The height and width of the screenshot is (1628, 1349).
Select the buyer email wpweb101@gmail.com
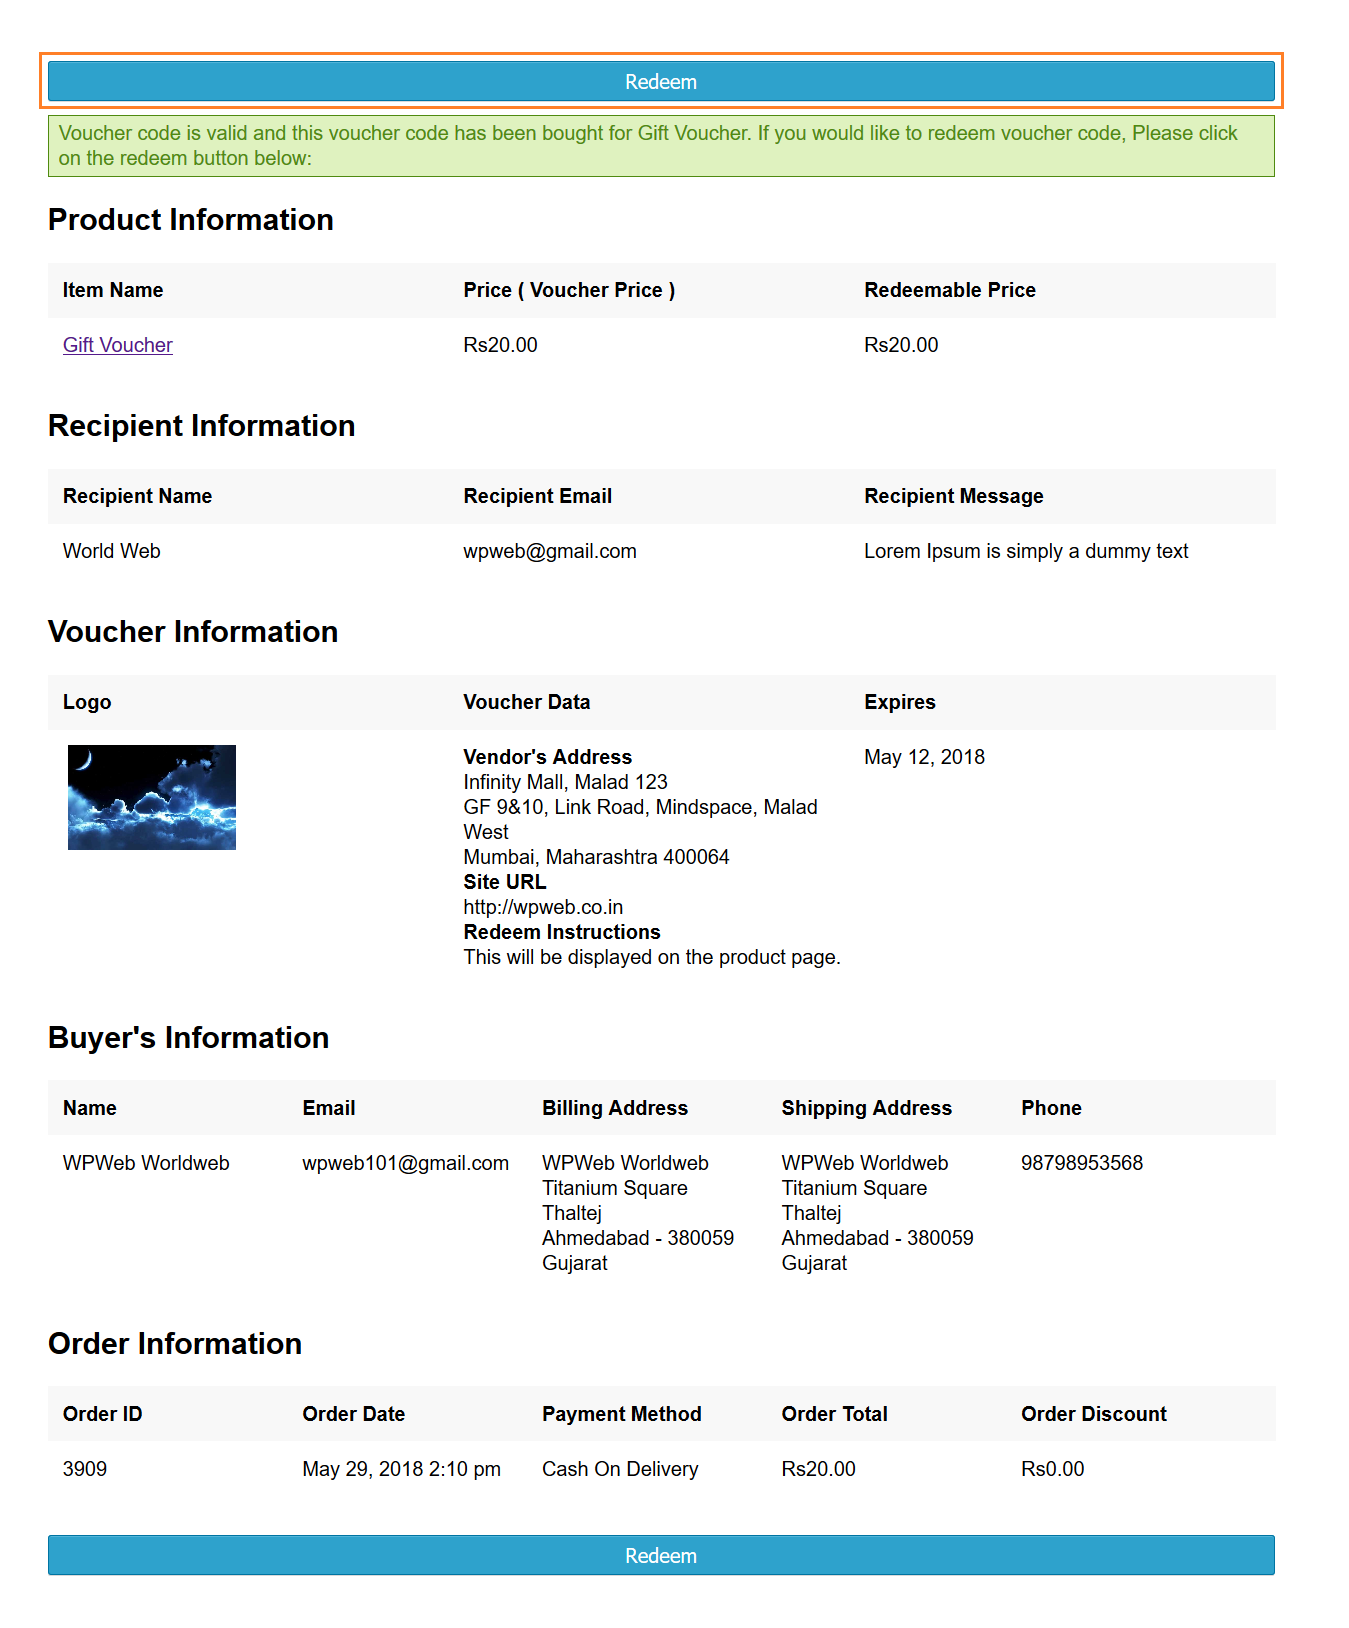[405, 1163]
